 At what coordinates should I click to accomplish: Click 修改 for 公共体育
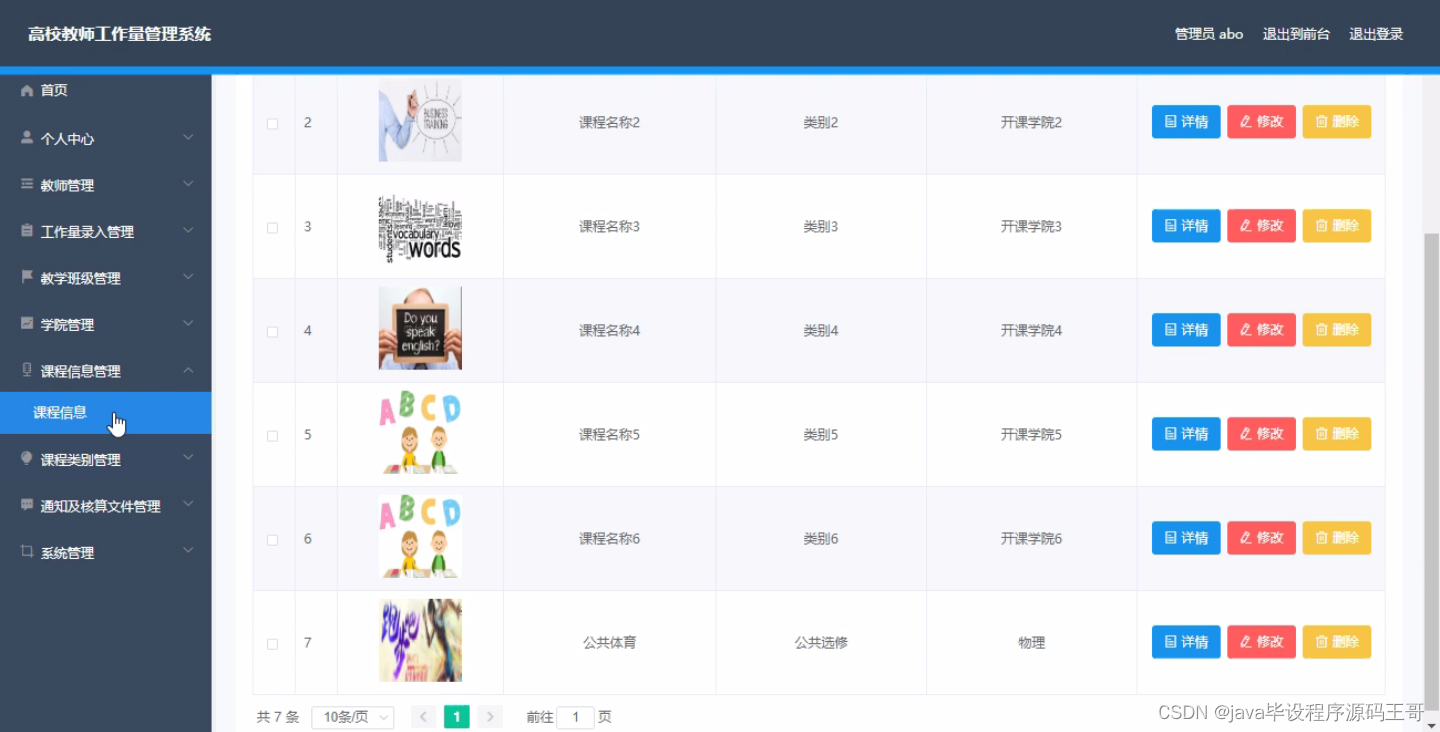(1261, 642)
